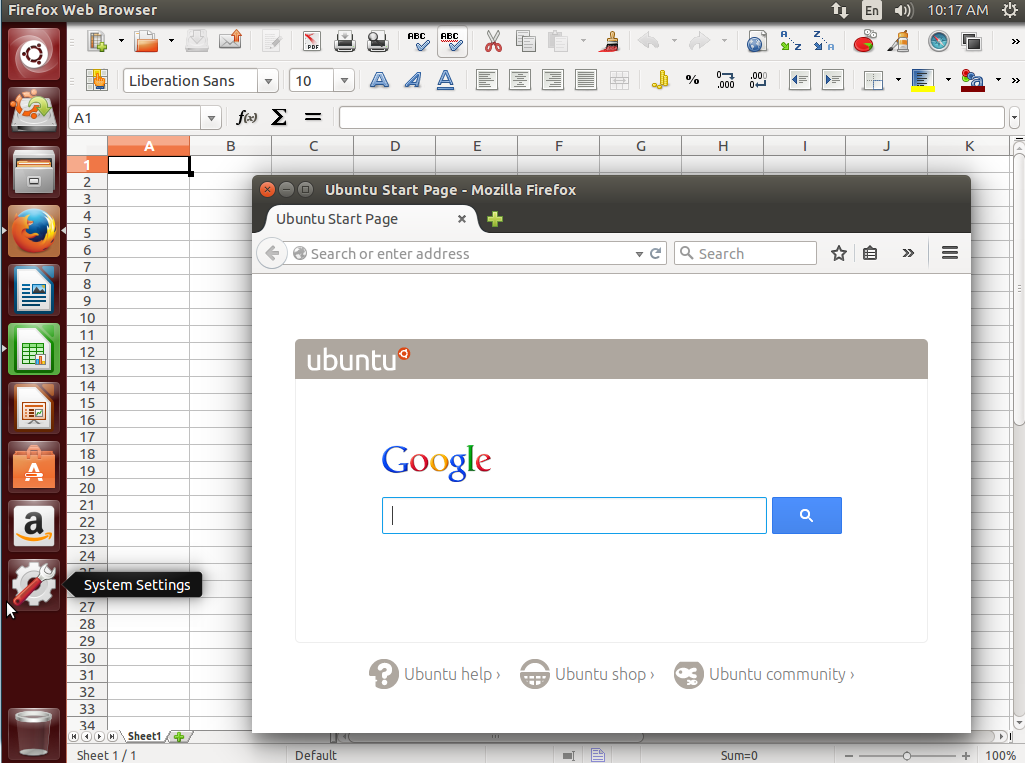Show more Firefox toolbar tools chevron
This screenshot has width=1025, height=763.
coord(908,253)
